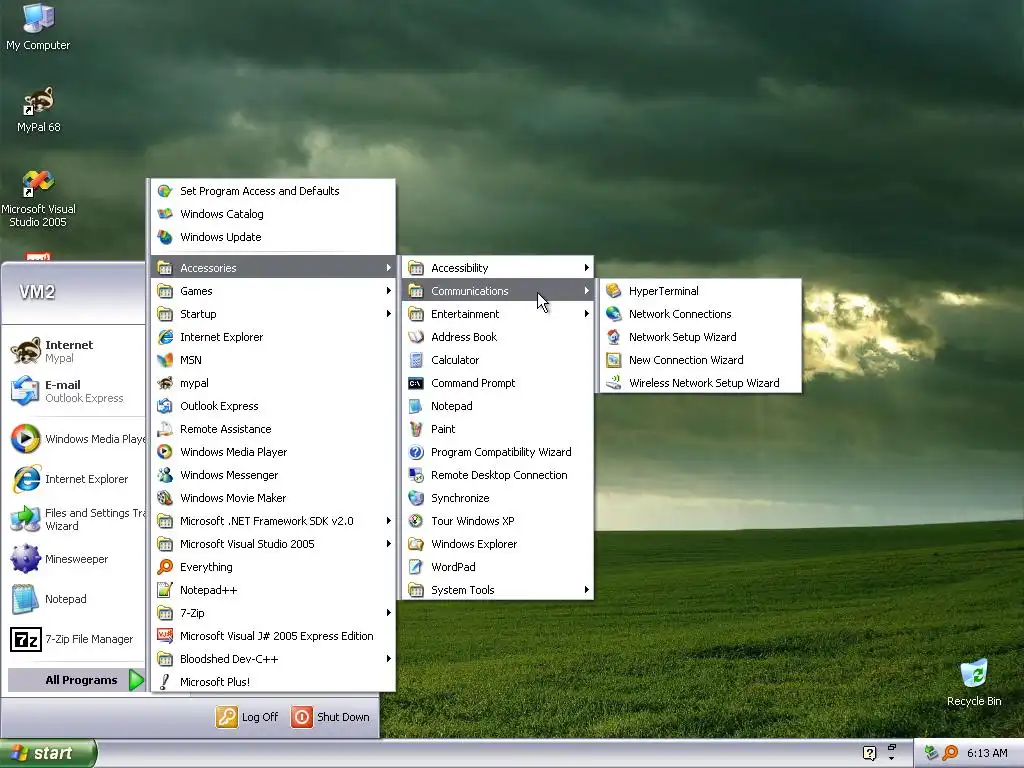Click the All Programs button
Viewport: 1024px width, 768px height.
76,680
